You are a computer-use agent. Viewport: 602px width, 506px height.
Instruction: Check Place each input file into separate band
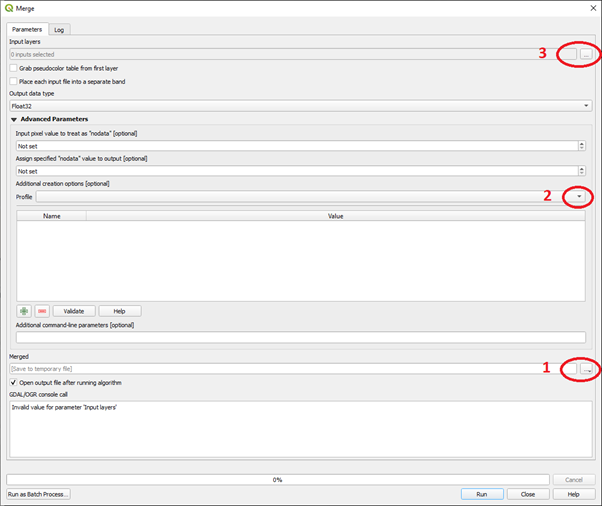(13, 81)
